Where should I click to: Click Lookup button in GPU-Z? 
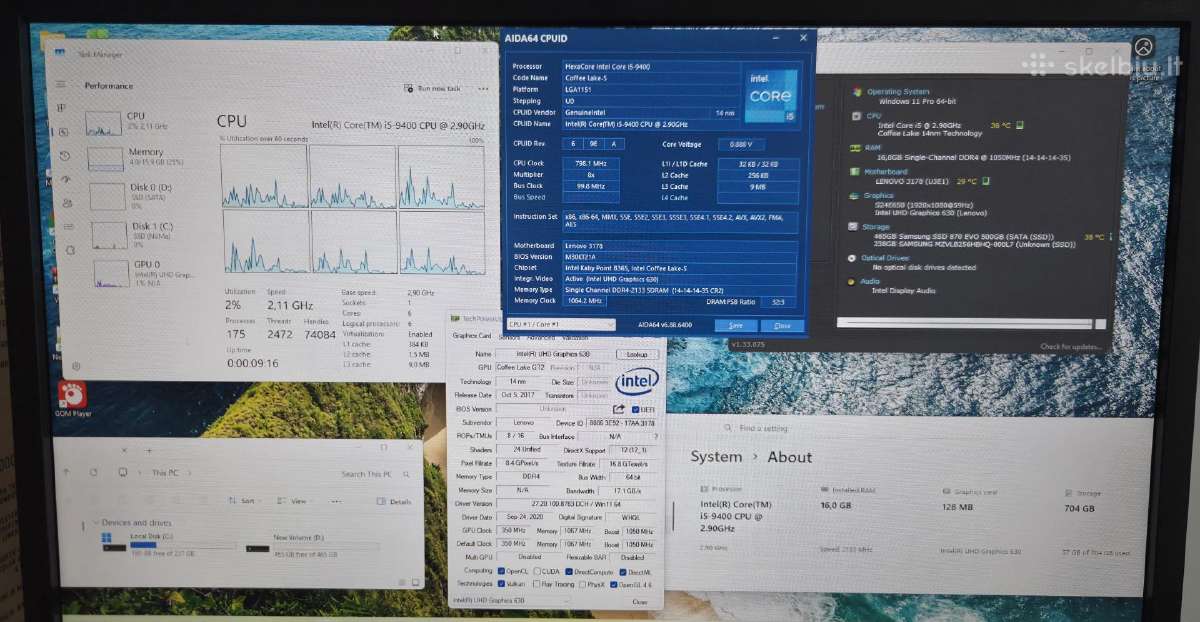click(x=635, y=354)
